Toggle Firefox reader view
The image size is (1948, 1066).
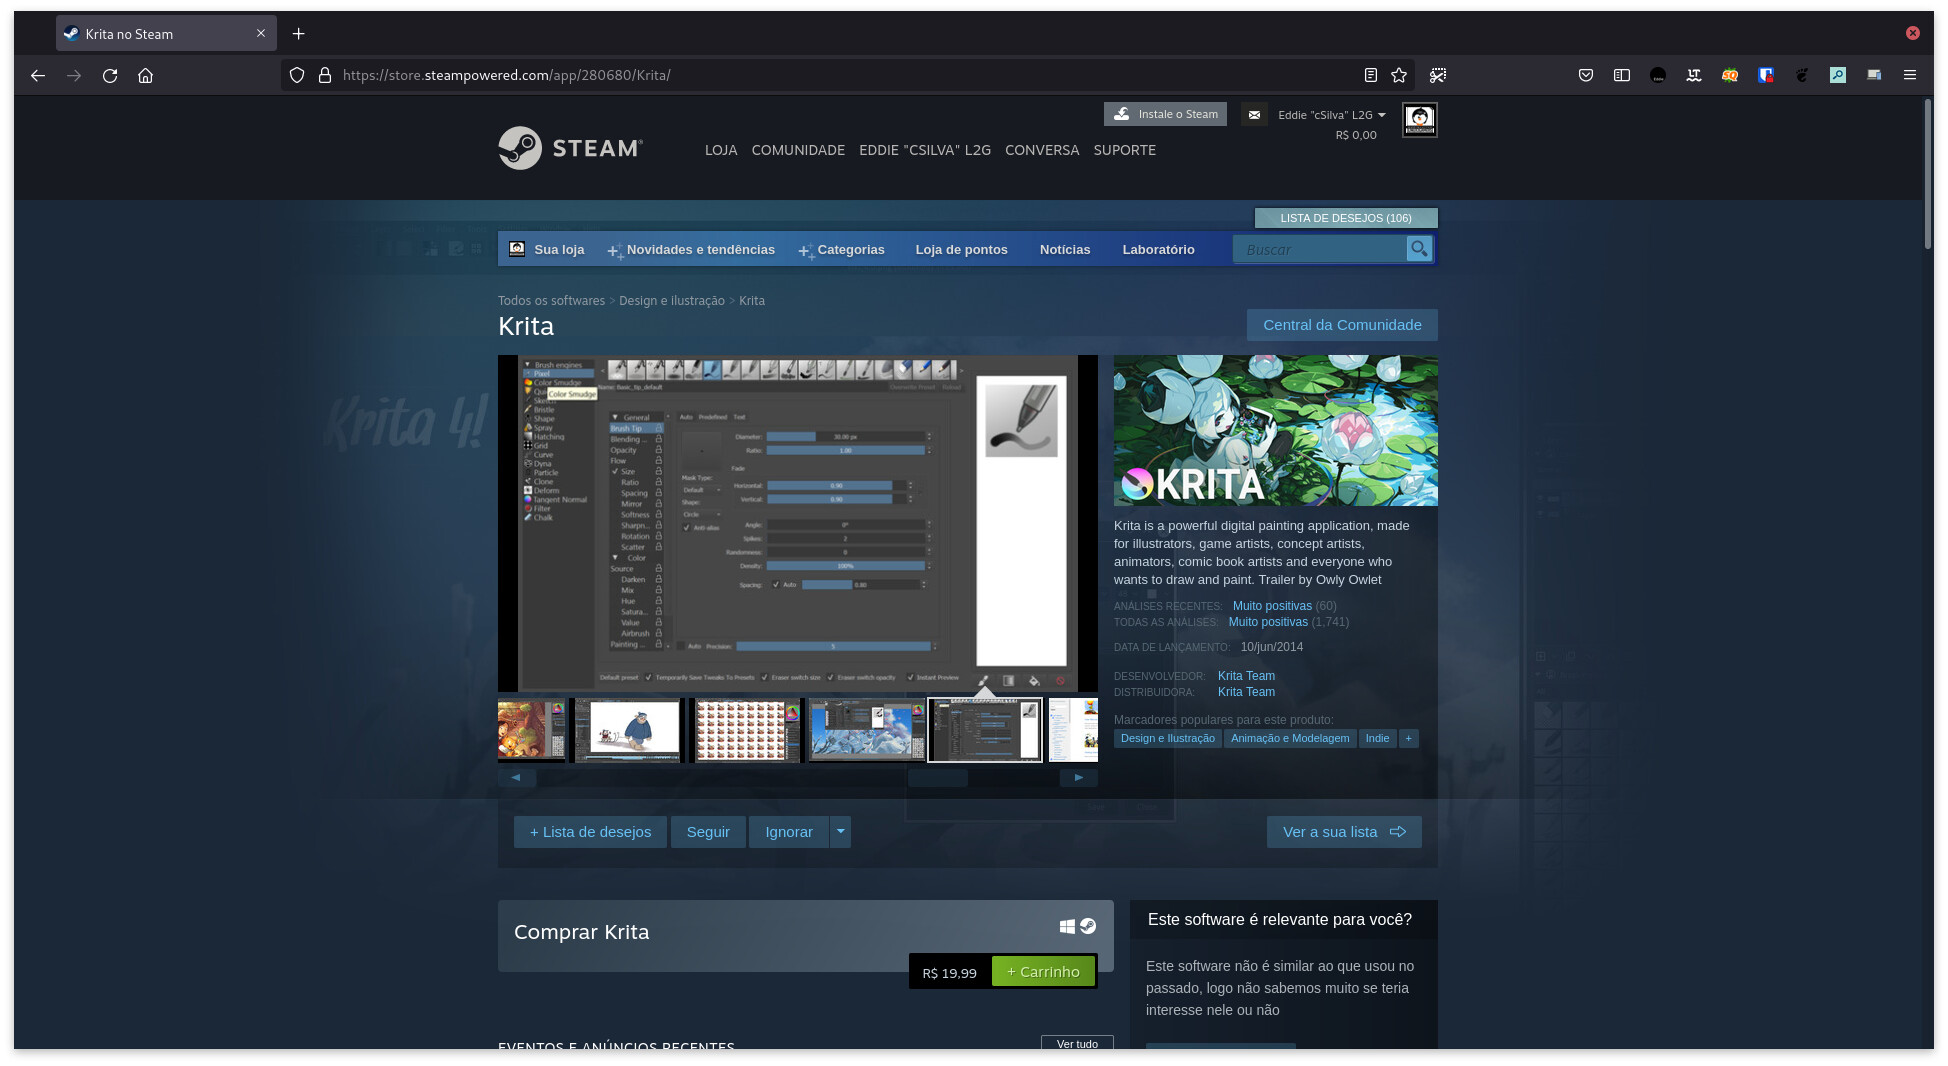click(x=1370, y=75)
